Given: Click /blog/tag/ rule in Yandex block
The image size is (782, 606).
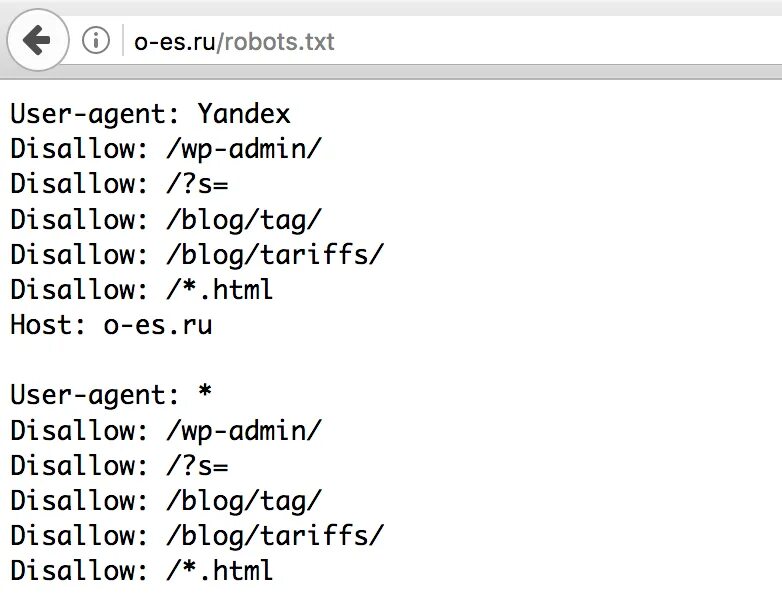Looking at the screenshot, I should (x=244, y=220).
